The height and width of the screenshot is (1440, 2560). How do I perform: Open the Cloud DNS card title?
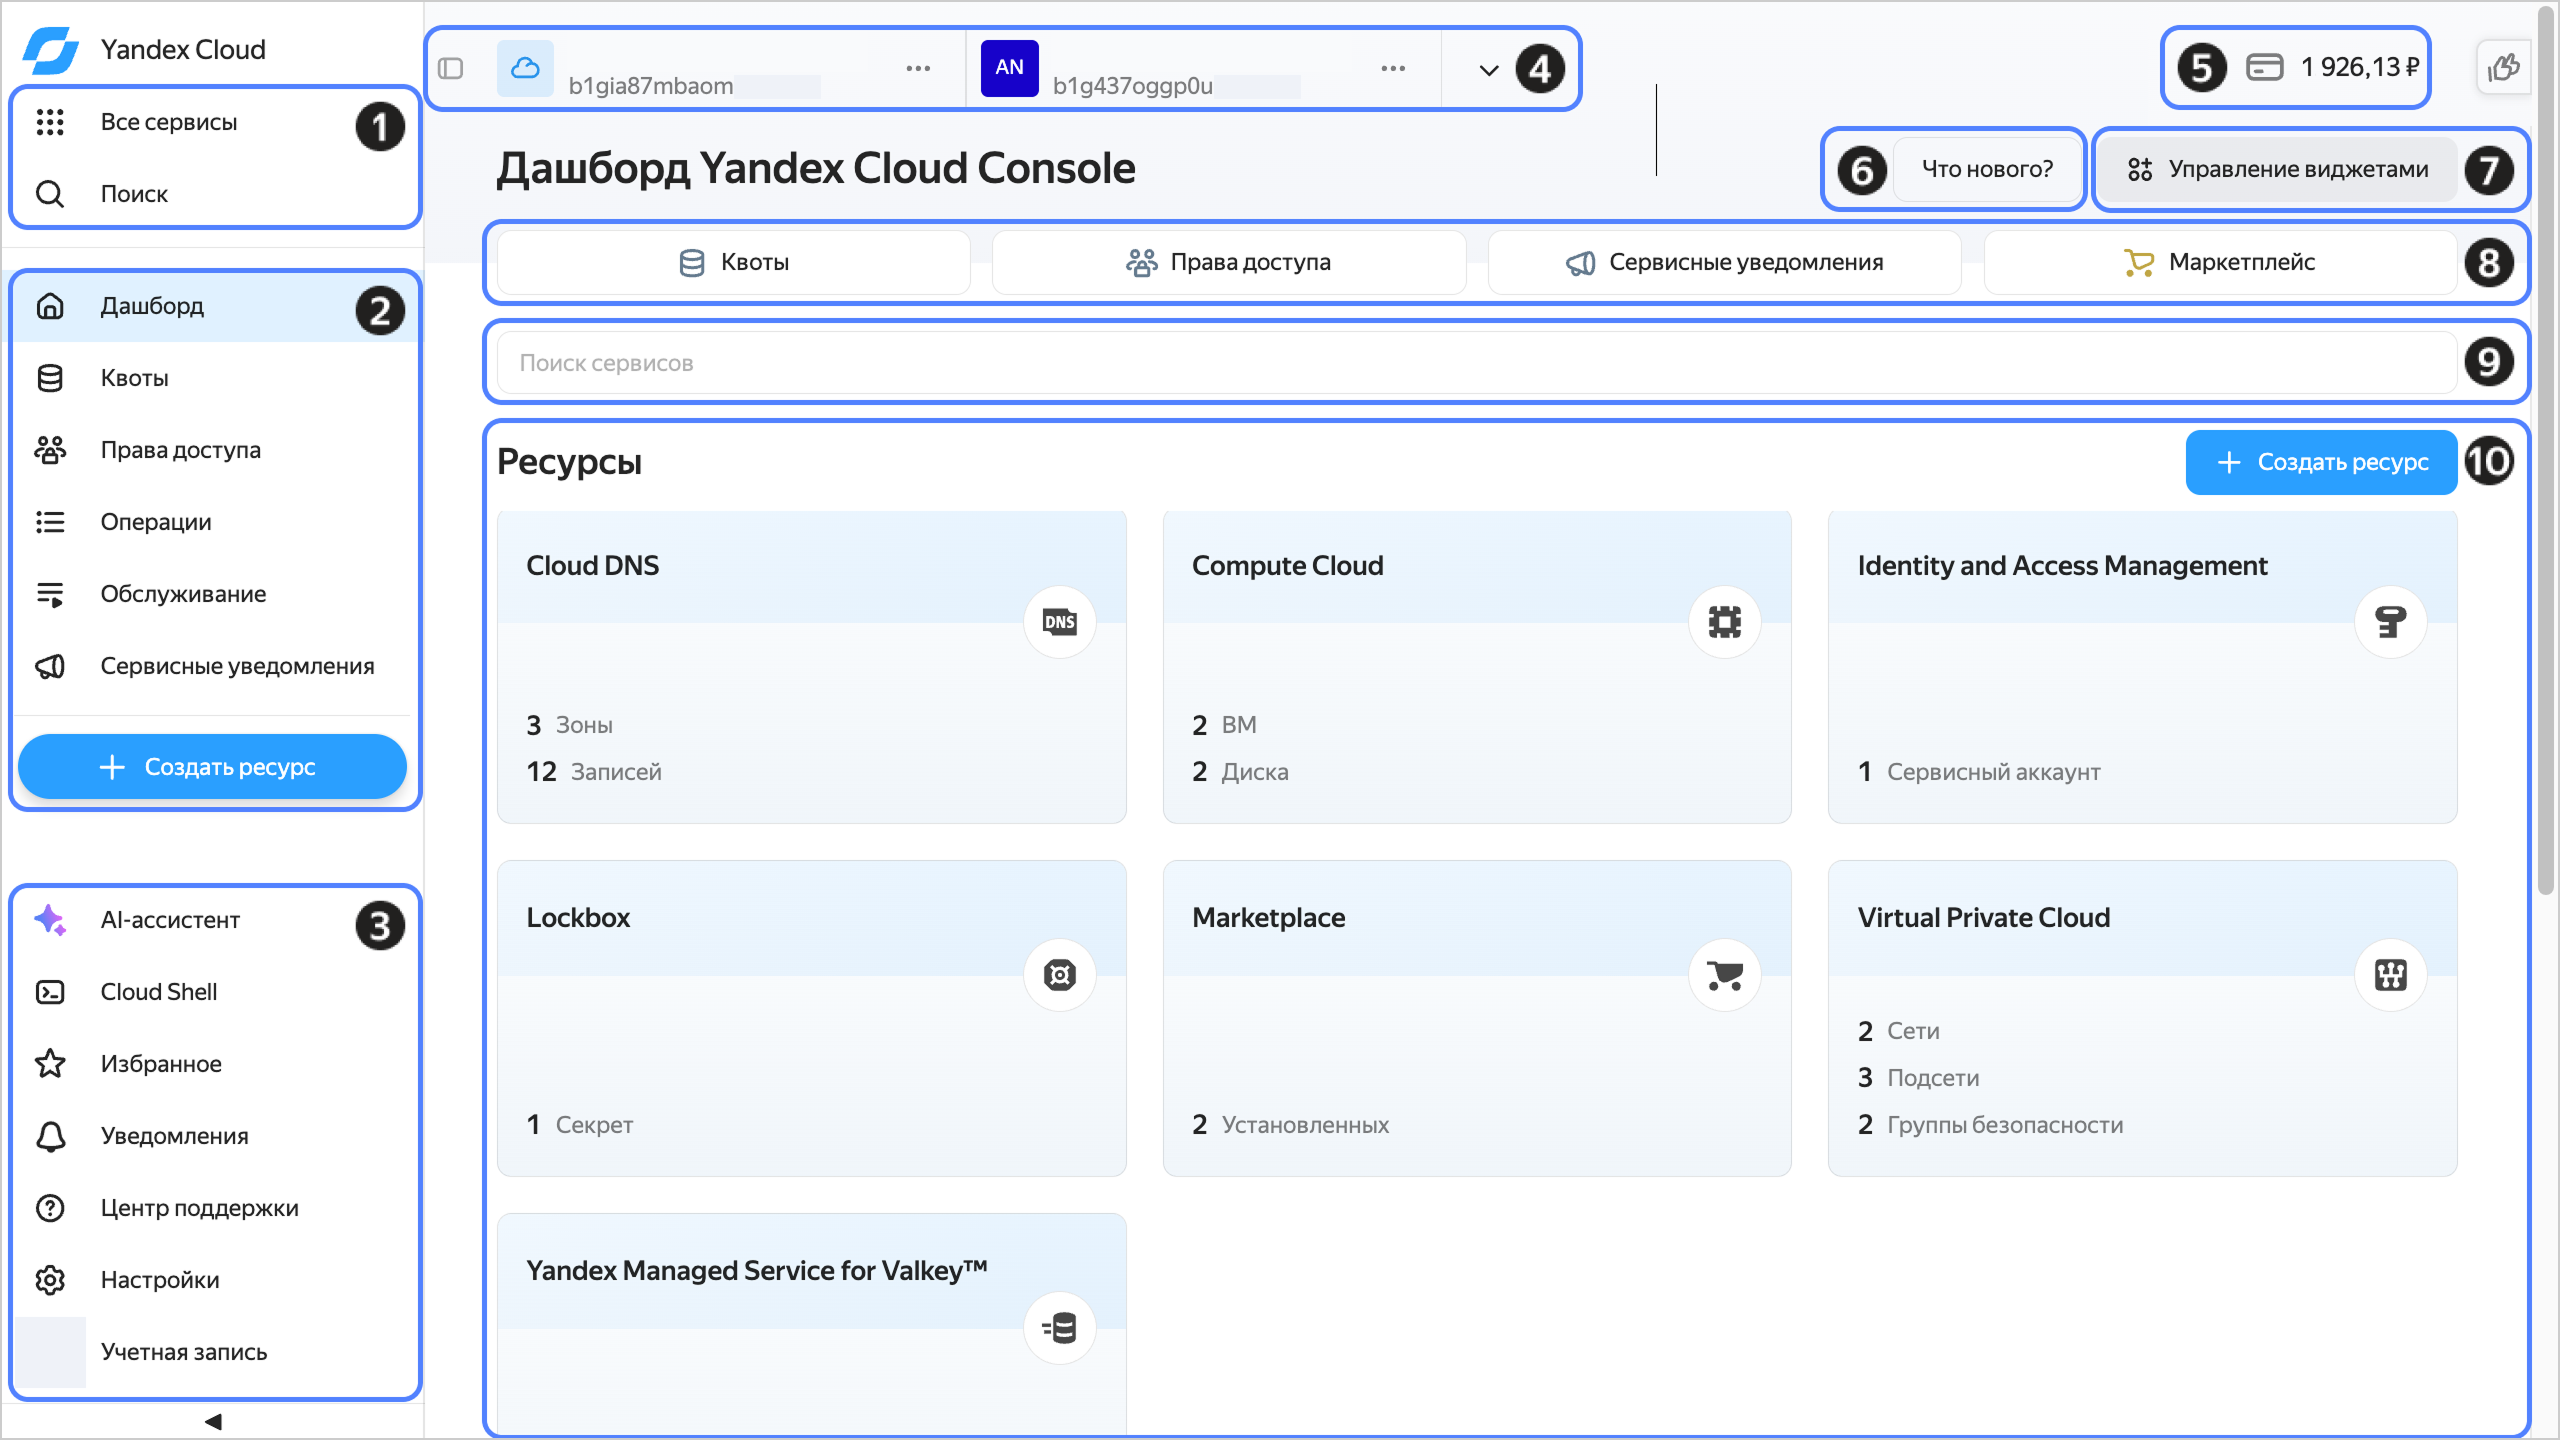click(593, 566)
